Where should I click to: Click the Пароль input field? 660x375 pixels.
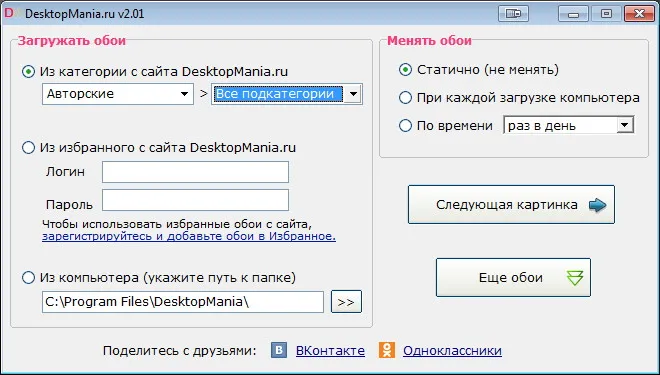(195, 200)
